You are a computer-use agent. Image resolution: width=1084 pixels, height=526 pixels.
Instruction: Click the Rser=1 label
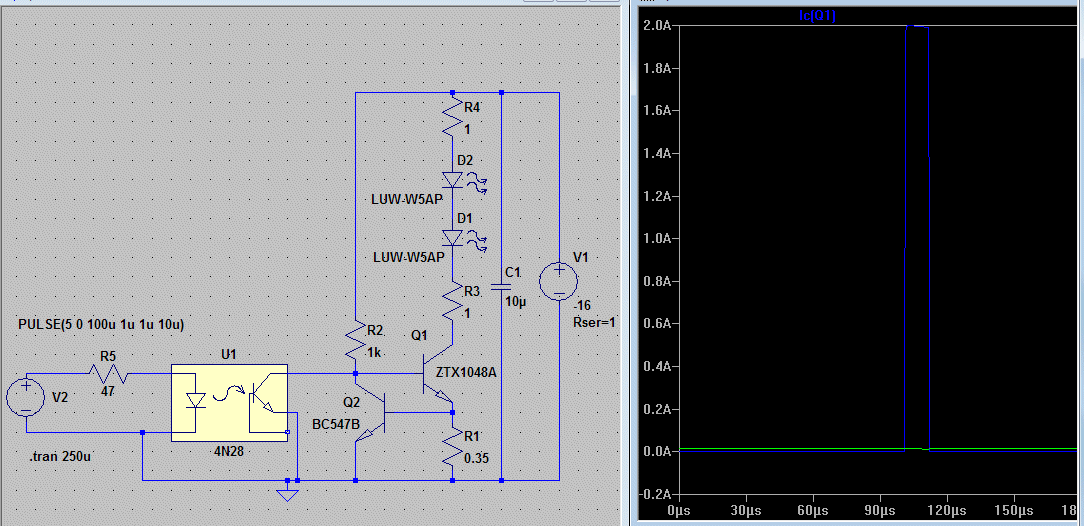(x=595, y=322)
